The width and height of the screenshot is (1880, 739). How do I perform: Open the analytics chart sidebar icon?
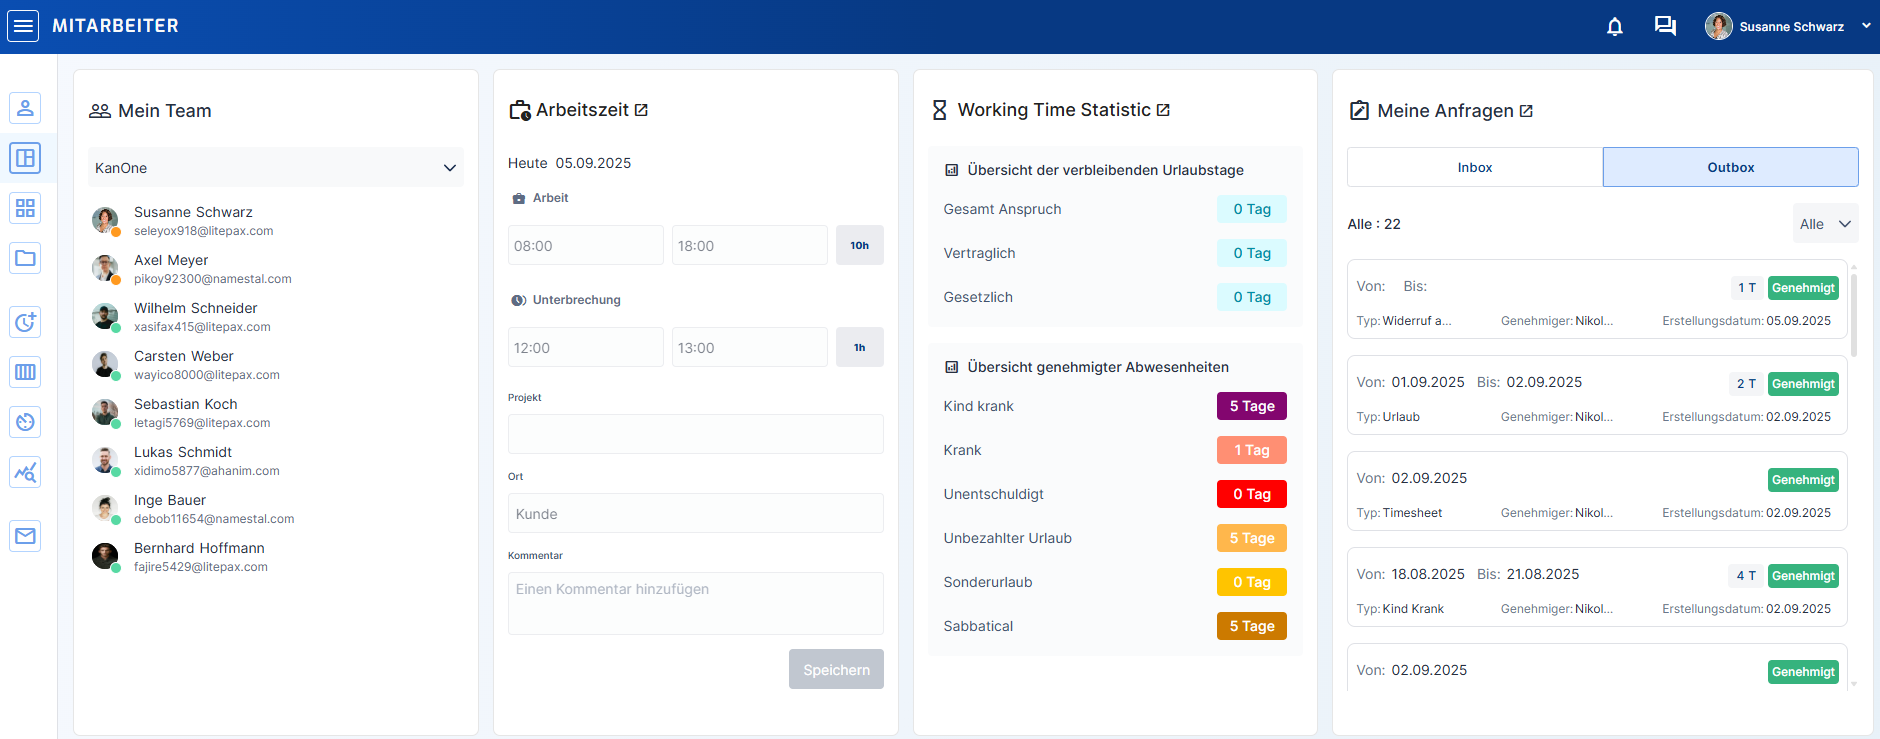[x=25, y=472]
